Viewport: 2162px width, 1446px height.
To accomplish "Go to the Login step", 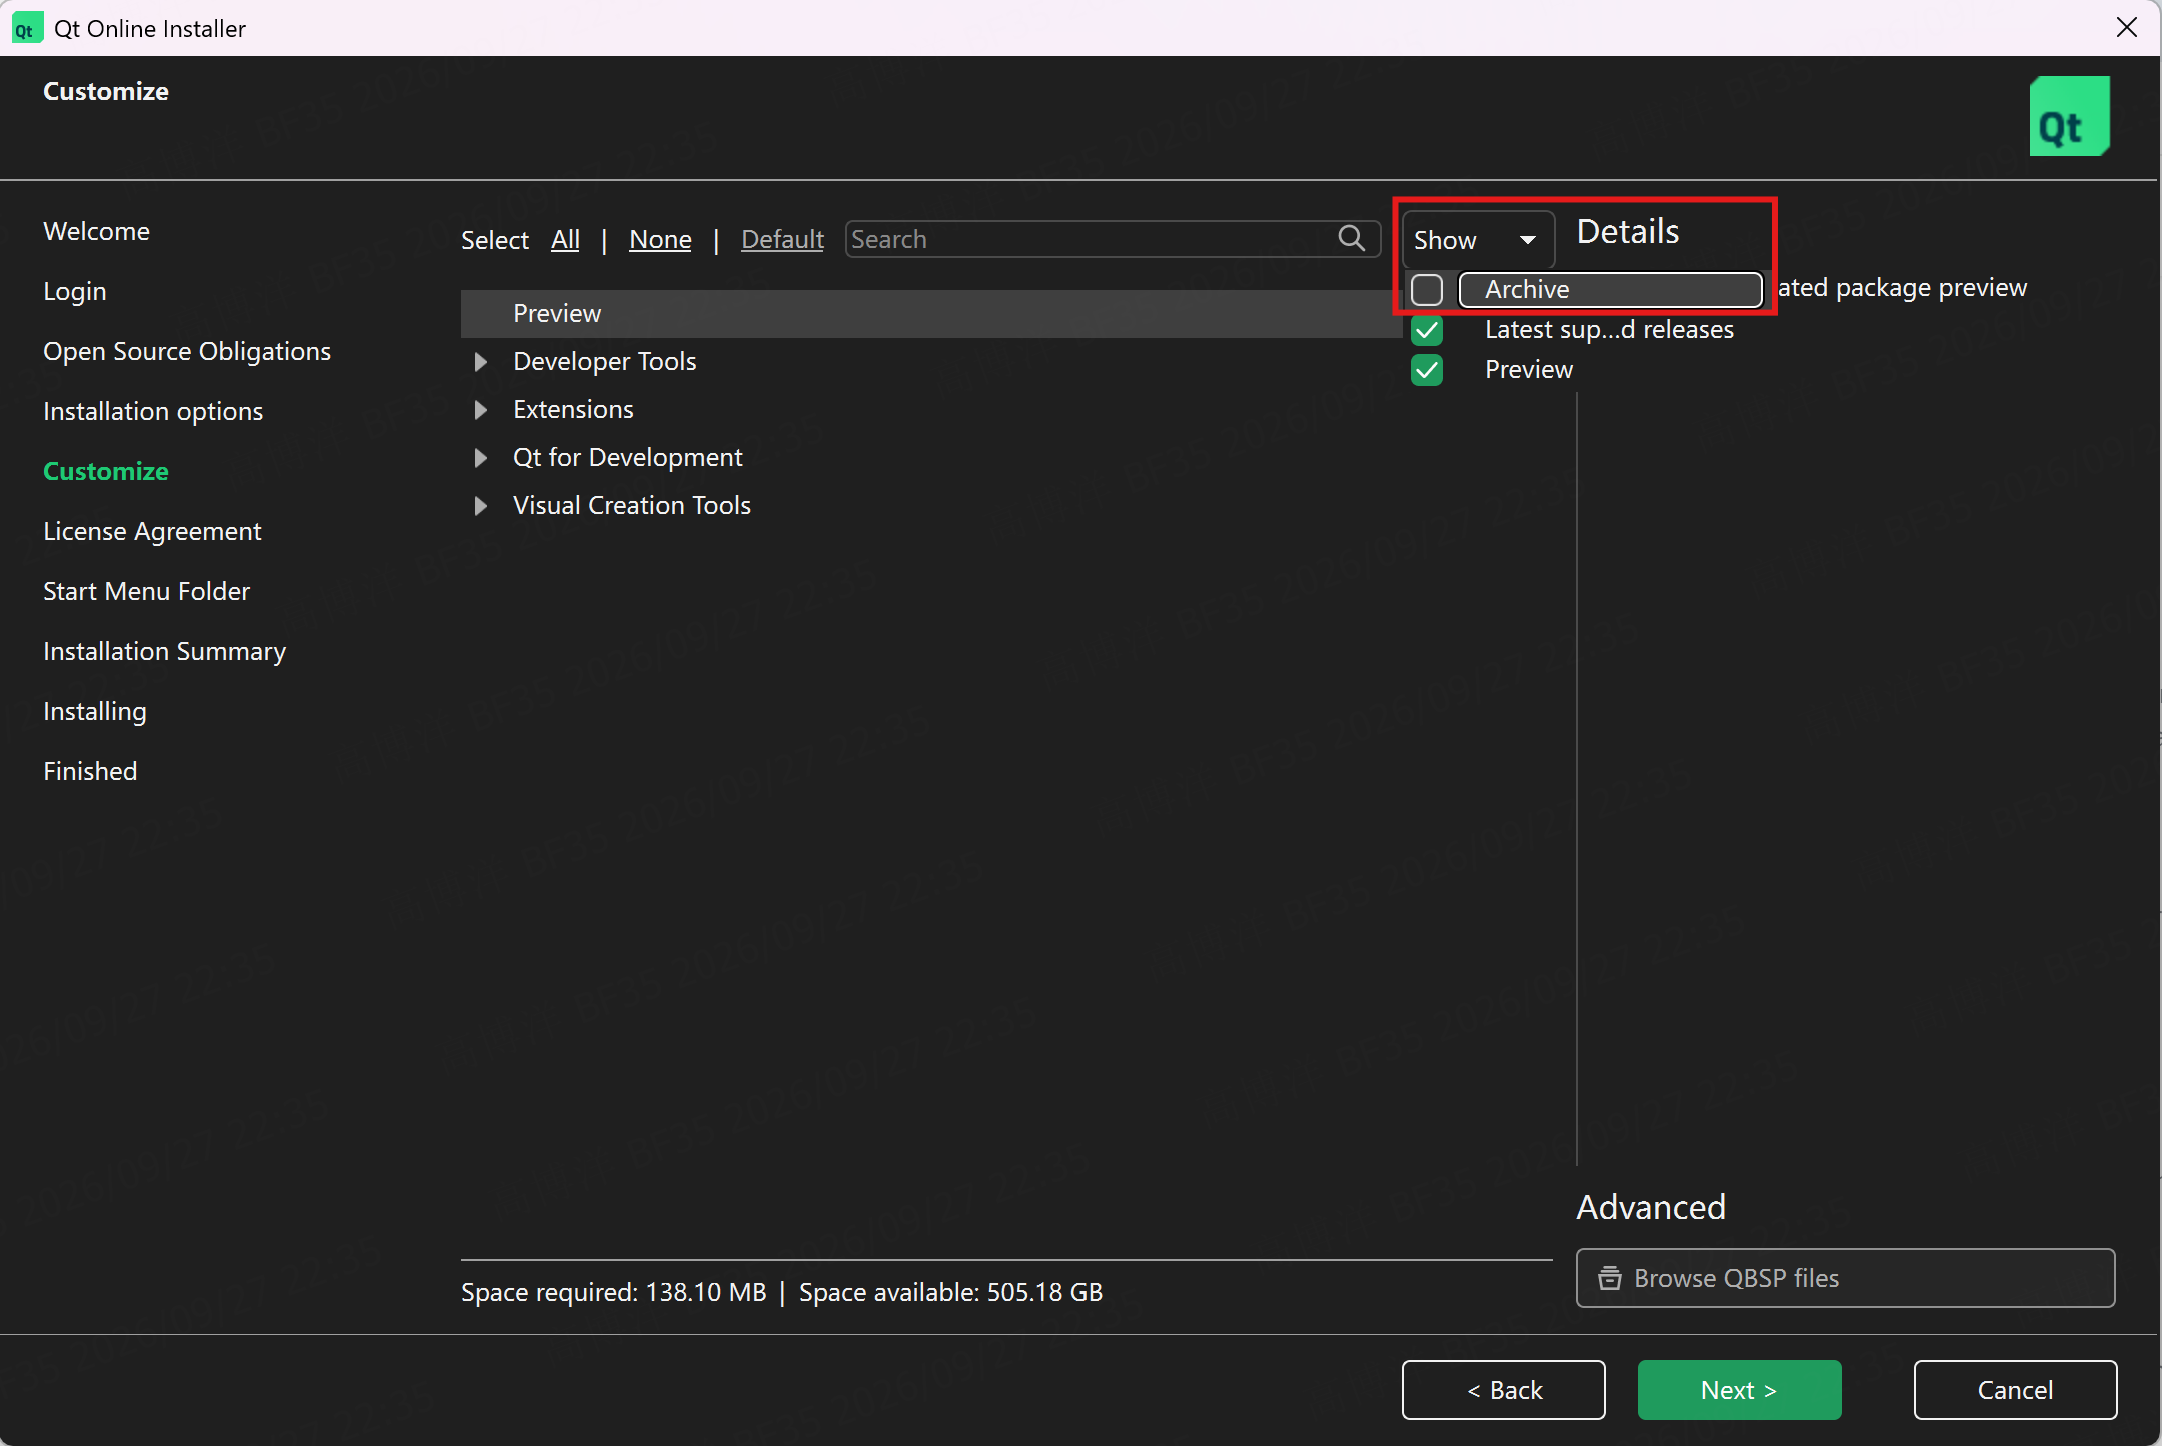I will [x=74, y=291].
